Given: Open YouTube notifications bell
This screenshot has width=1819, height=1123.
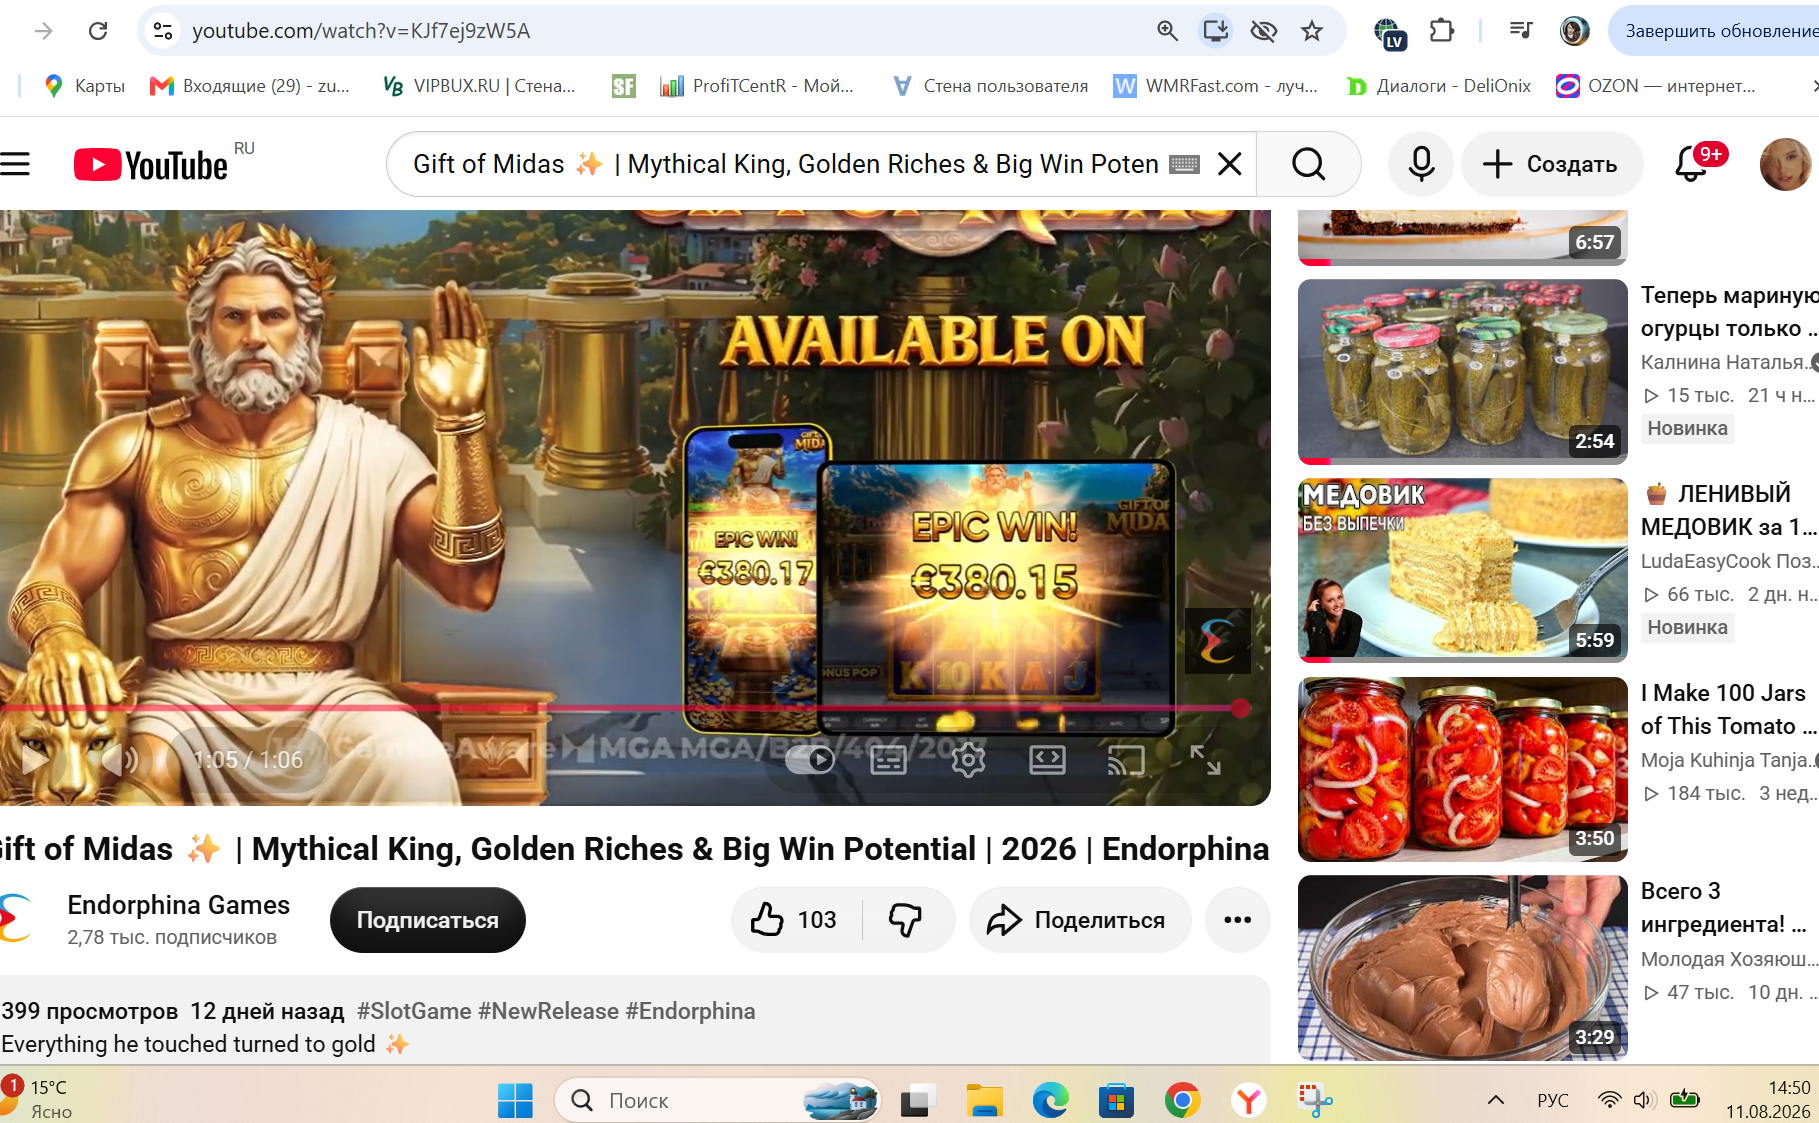Looking at the screenshot, I should (1692, 164).
